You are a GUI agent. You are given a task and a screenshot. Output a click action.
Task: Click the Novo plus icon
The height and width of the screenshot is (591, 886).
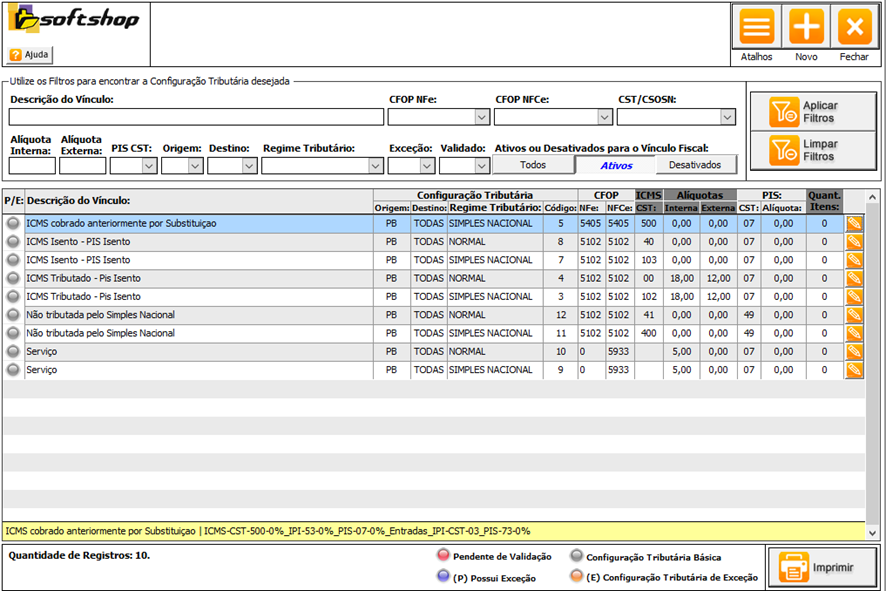pyautogui.click(x=806, y=27)
